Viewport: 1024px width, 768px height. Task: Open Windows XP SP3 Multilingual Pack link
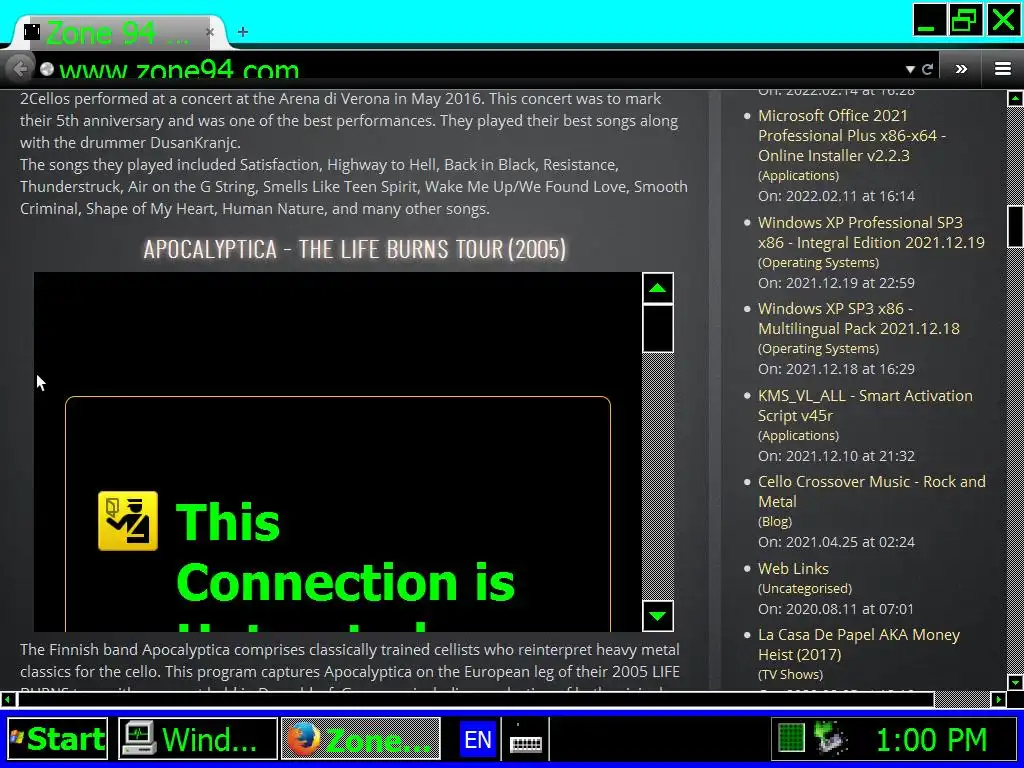(859, 318)
